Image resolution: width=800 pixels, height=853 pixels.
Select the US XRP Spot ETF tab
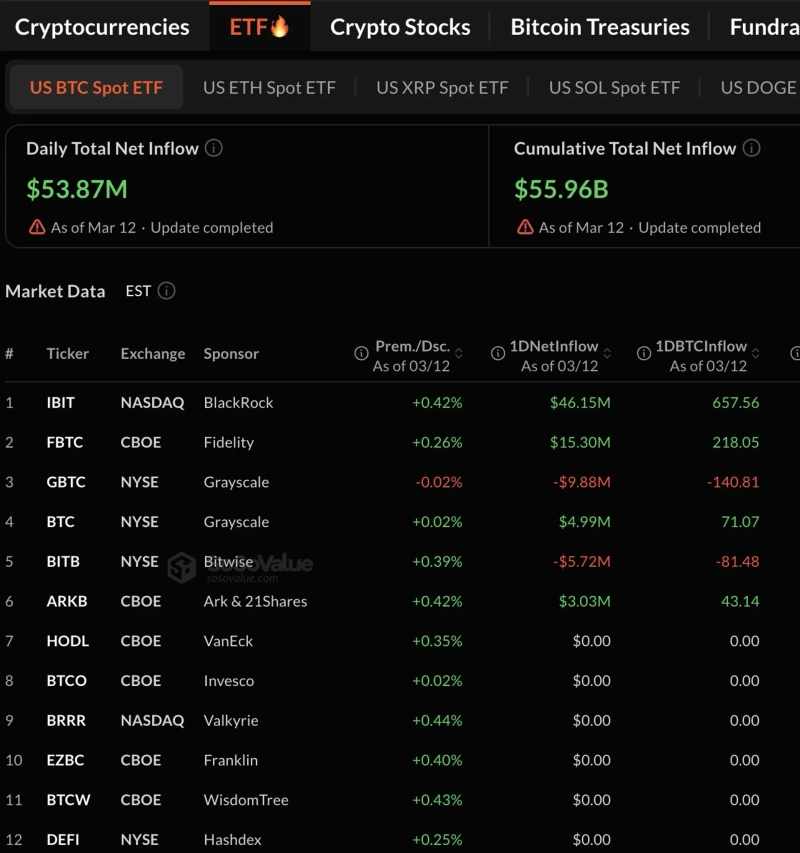pos(442,87)
